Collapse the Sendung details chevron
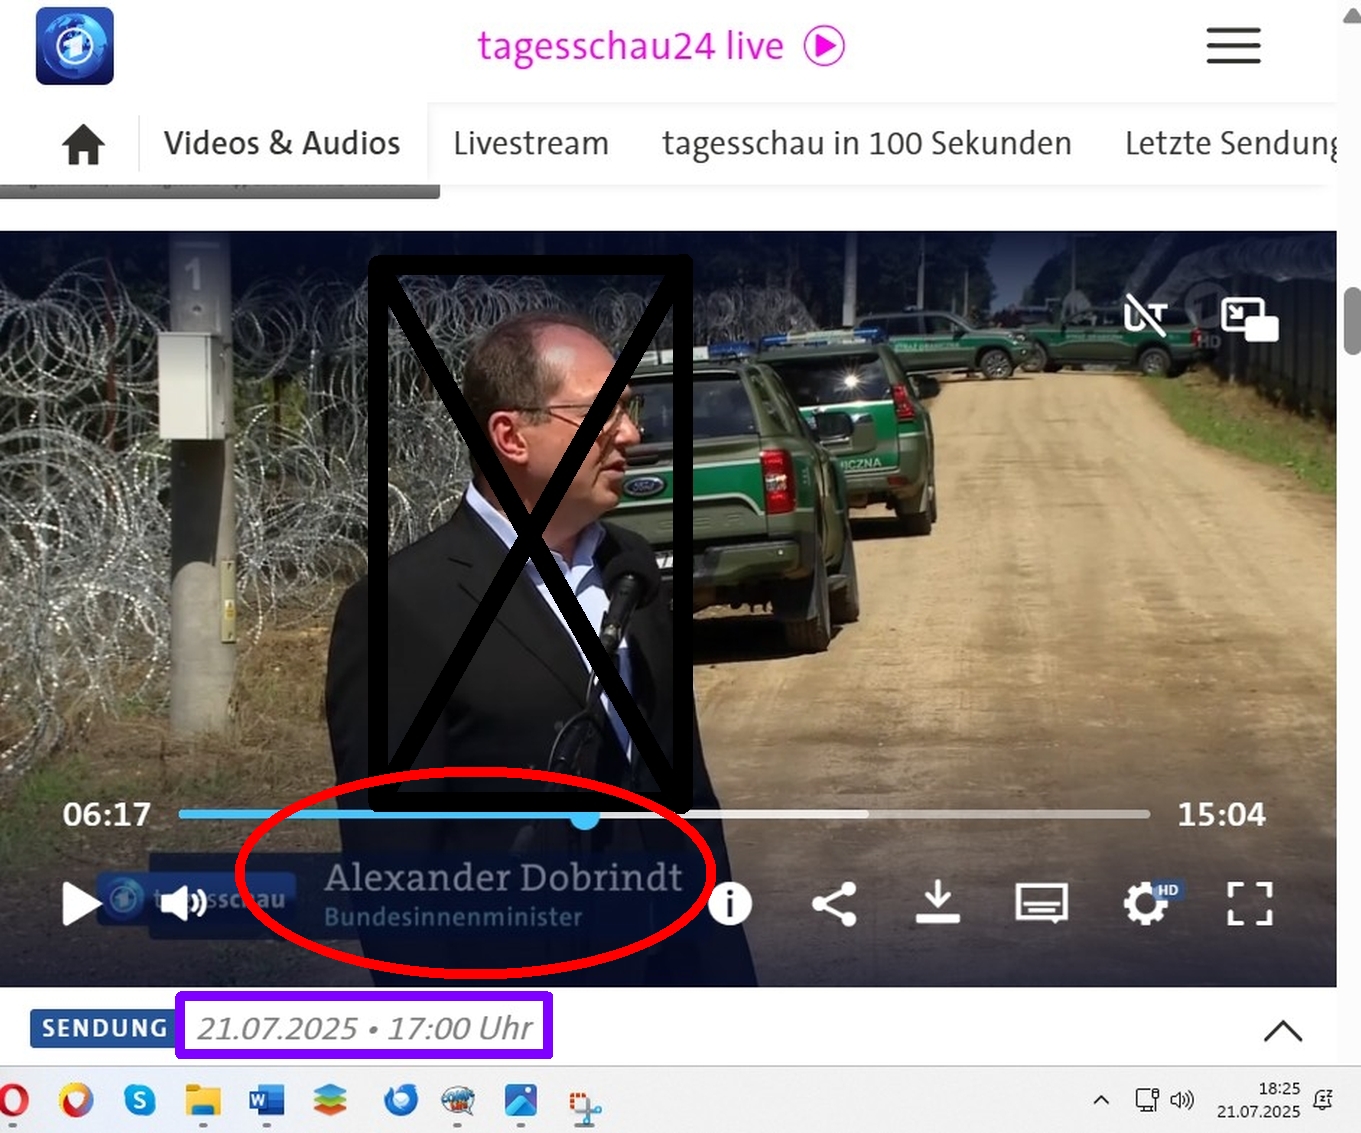 pyautogui.click(x=1282, y=1031)
